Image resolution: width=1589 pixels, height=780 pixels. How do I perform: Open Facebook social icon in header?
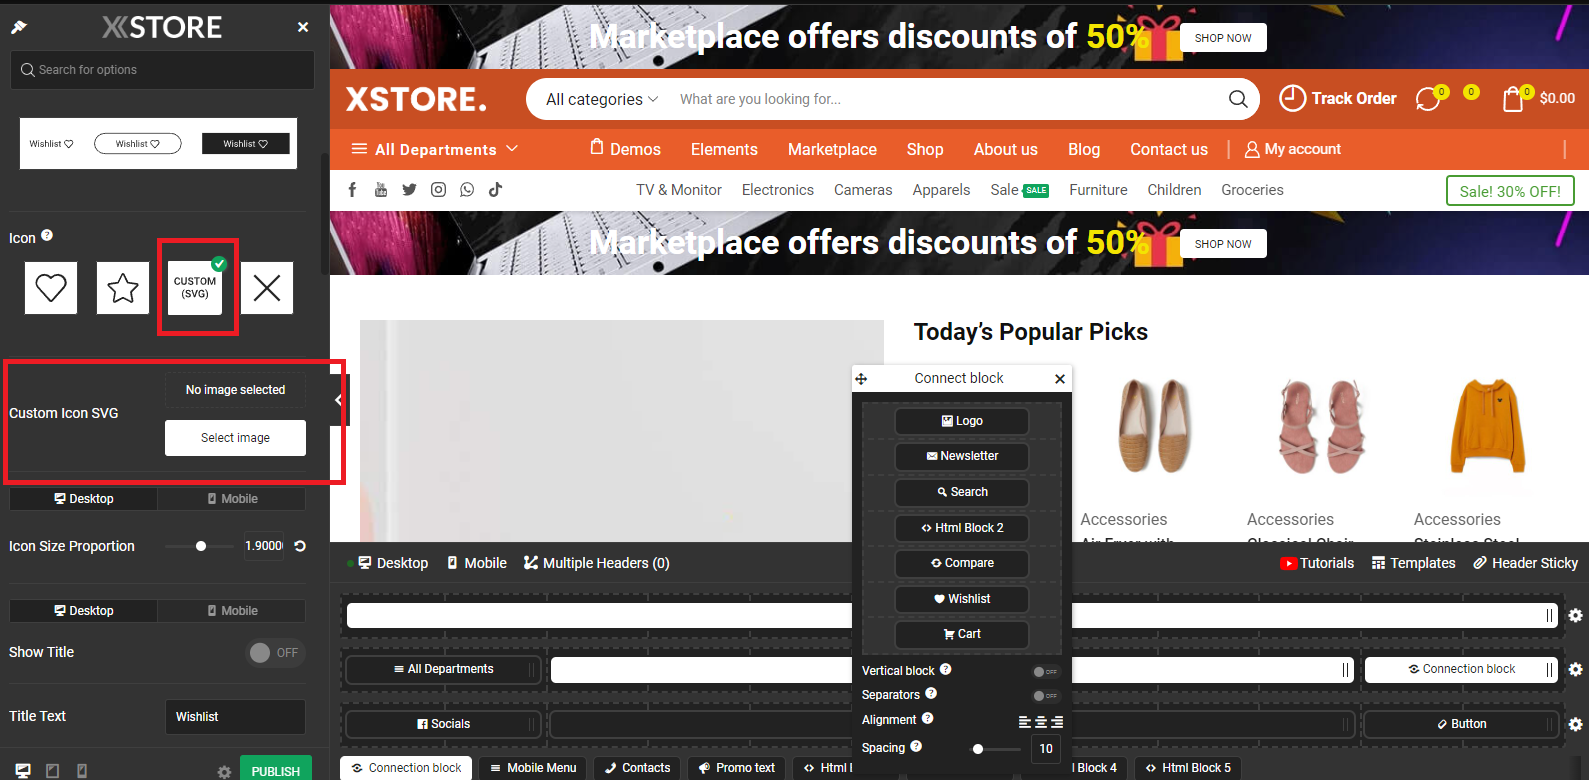coord(352,190)
